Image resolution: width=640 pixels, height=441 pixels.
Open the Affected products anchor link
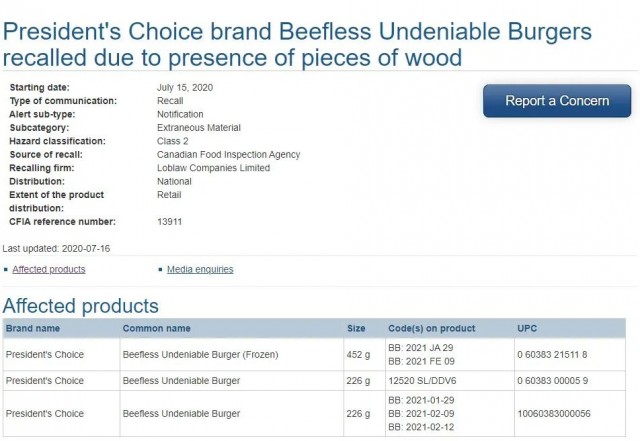coord(49,270)
